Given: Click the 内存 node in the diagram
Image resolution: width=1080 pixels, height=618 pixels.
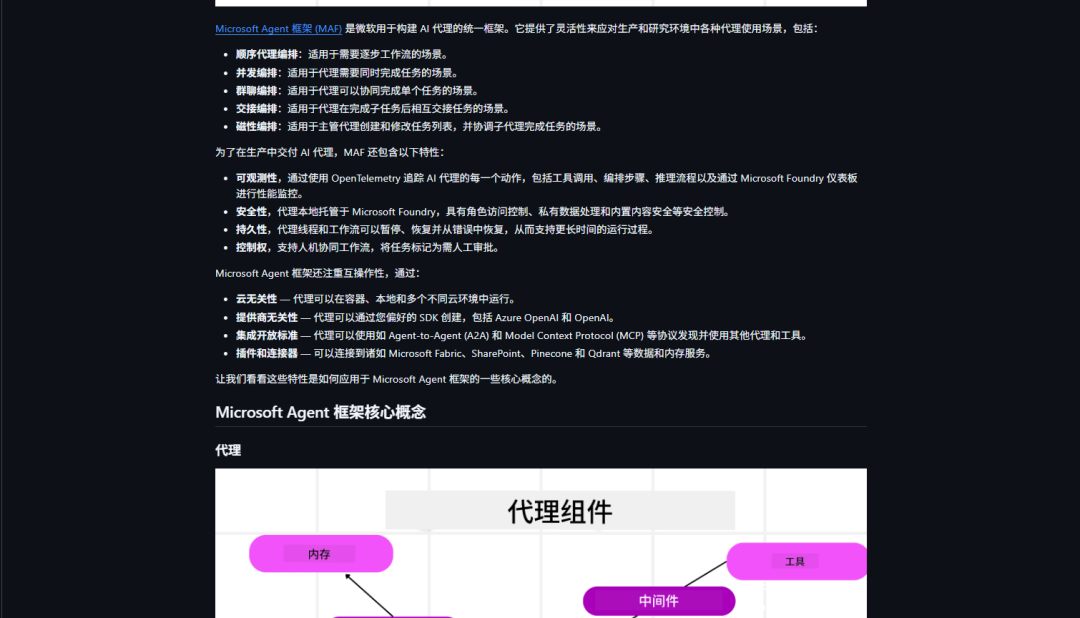Looking at the screenshot, I should (321, 554).
